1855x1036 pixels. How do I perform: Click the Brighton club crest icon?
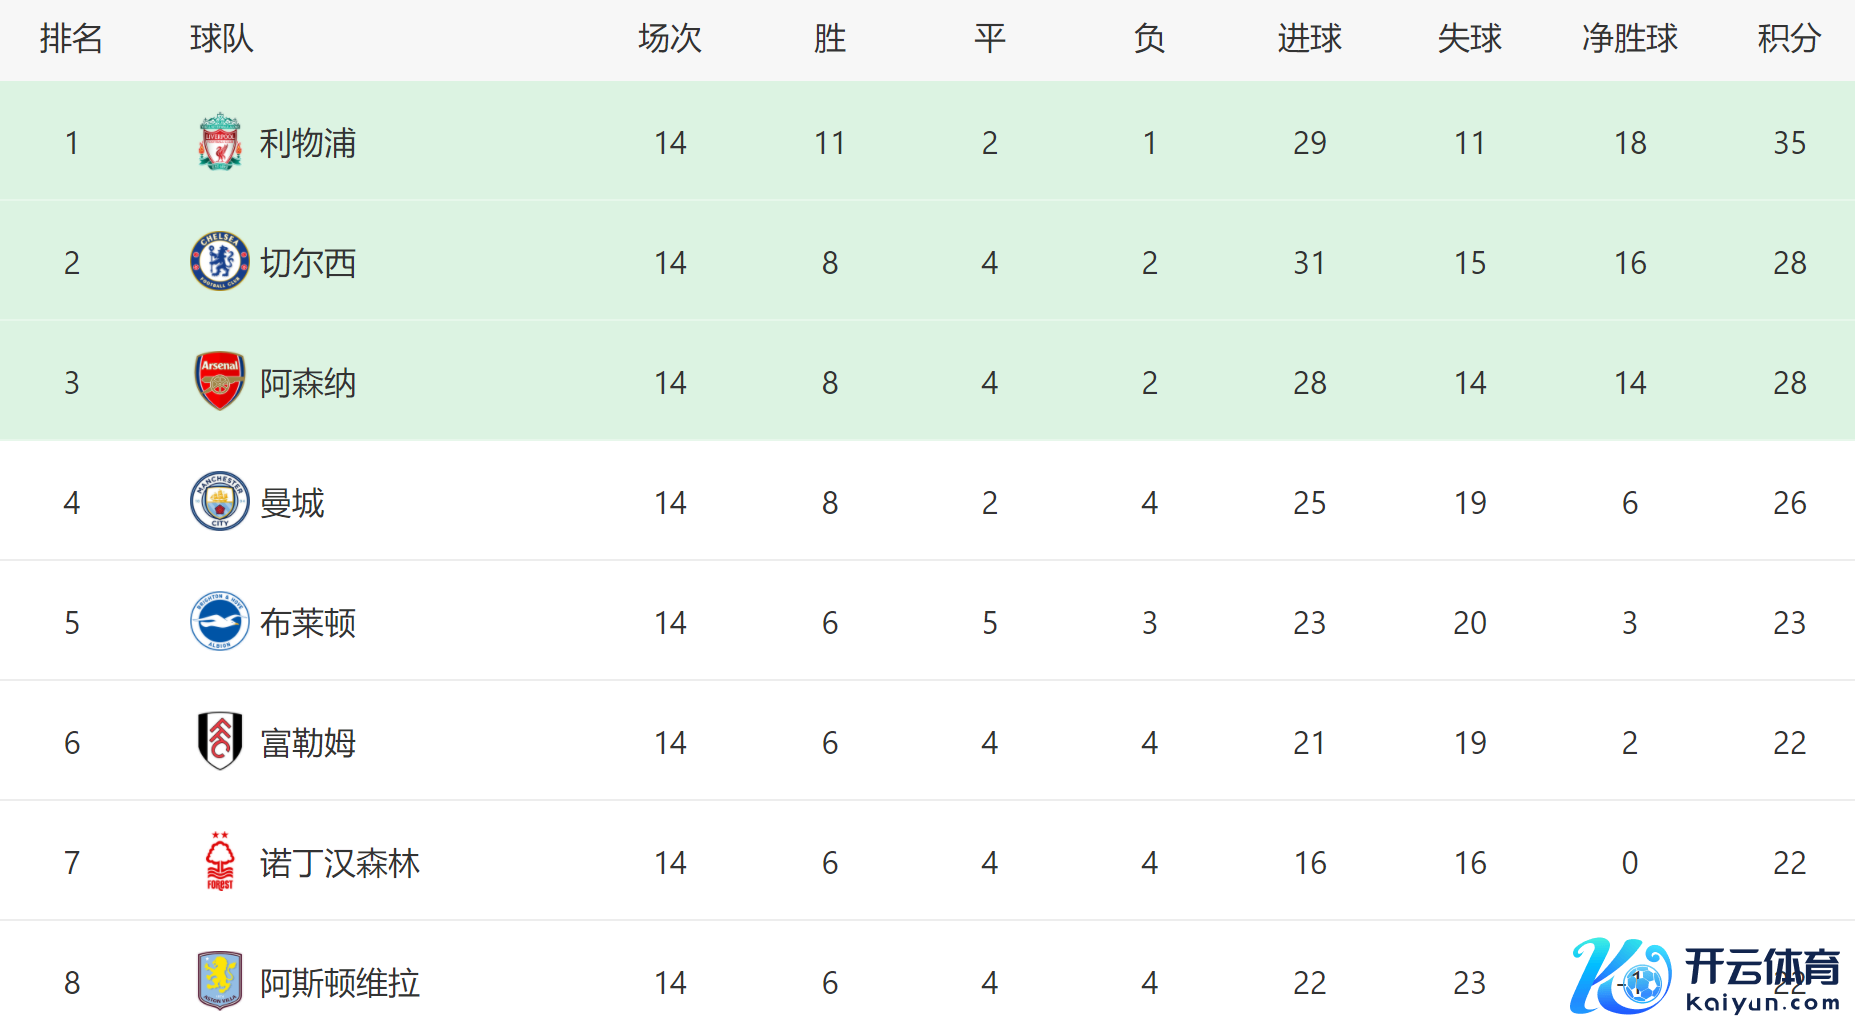click(x=219, y=621)
